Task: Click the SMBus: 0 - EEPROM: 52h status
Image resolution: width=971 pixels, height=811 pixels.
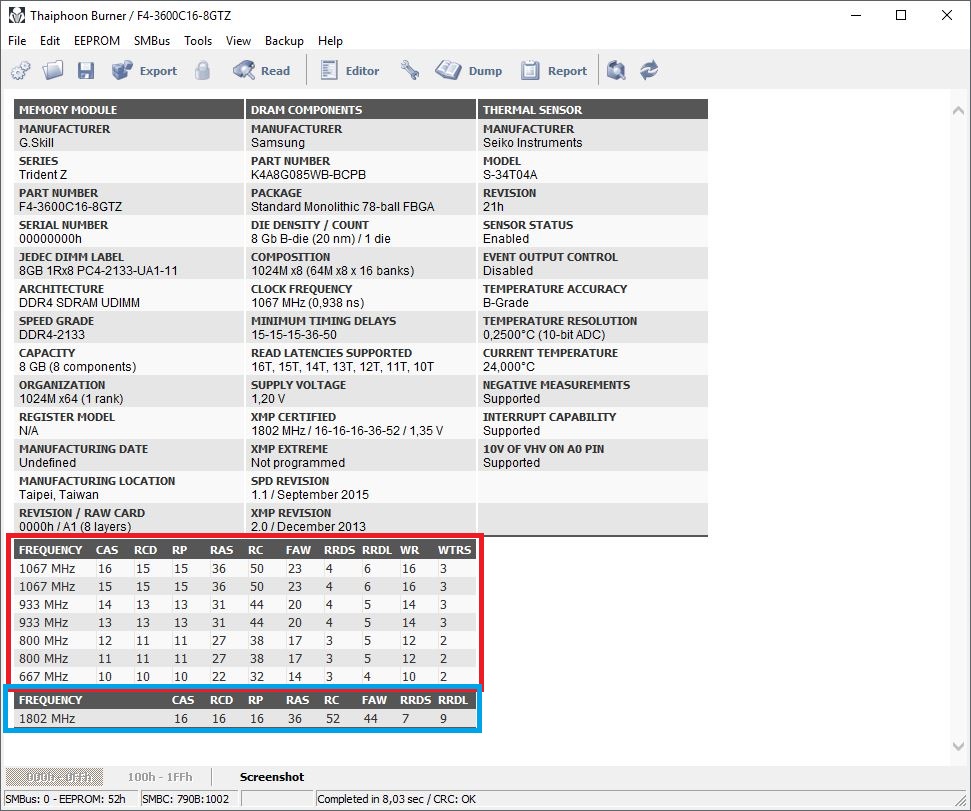Action: 66,799
